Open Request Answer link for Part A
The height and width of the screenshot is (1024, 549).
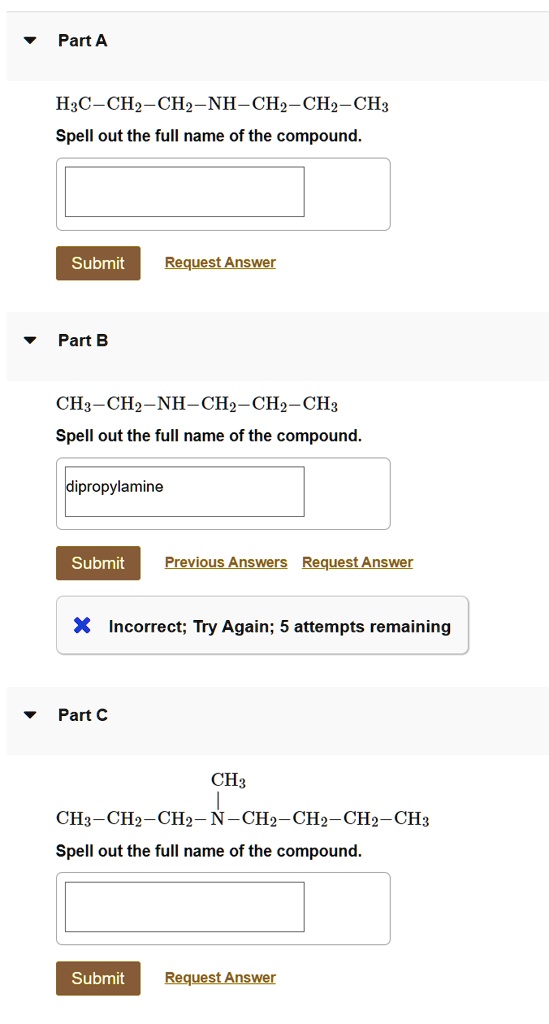pyautogui.click(x=220, y=263)
